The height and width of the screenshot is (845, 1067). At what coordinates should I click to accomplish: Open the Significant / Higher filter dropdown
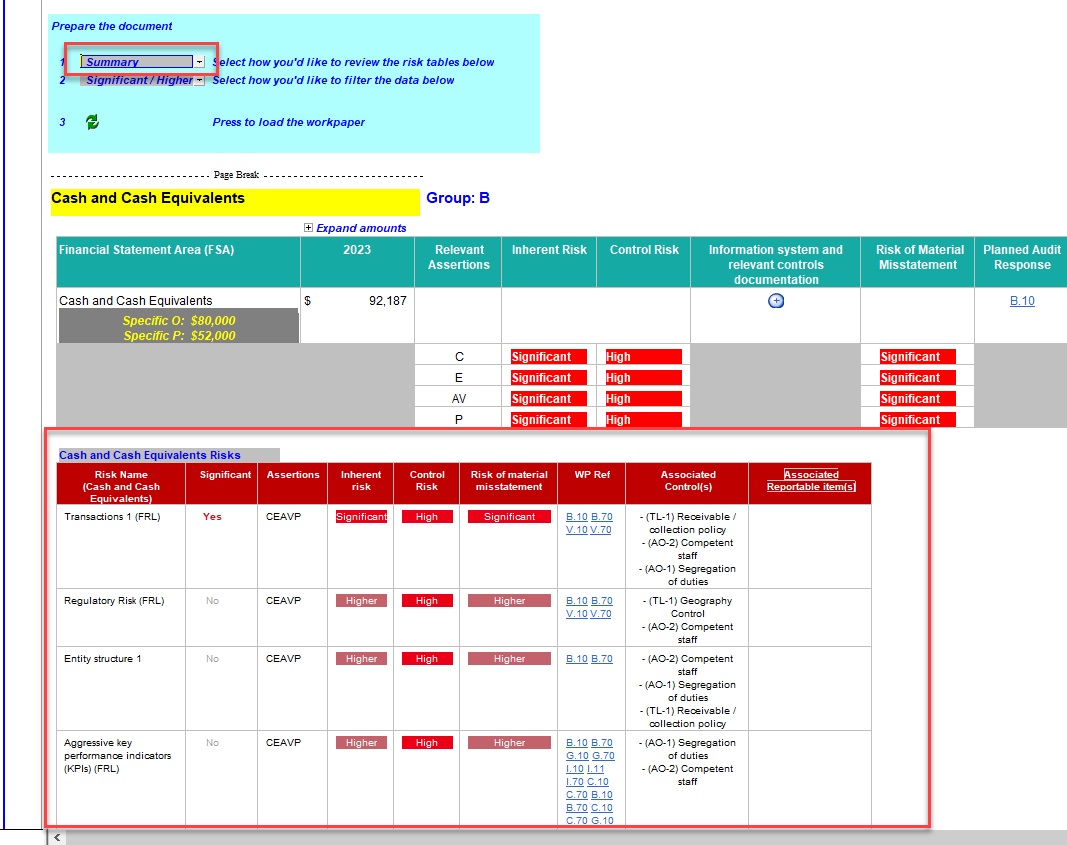(199, 80)
